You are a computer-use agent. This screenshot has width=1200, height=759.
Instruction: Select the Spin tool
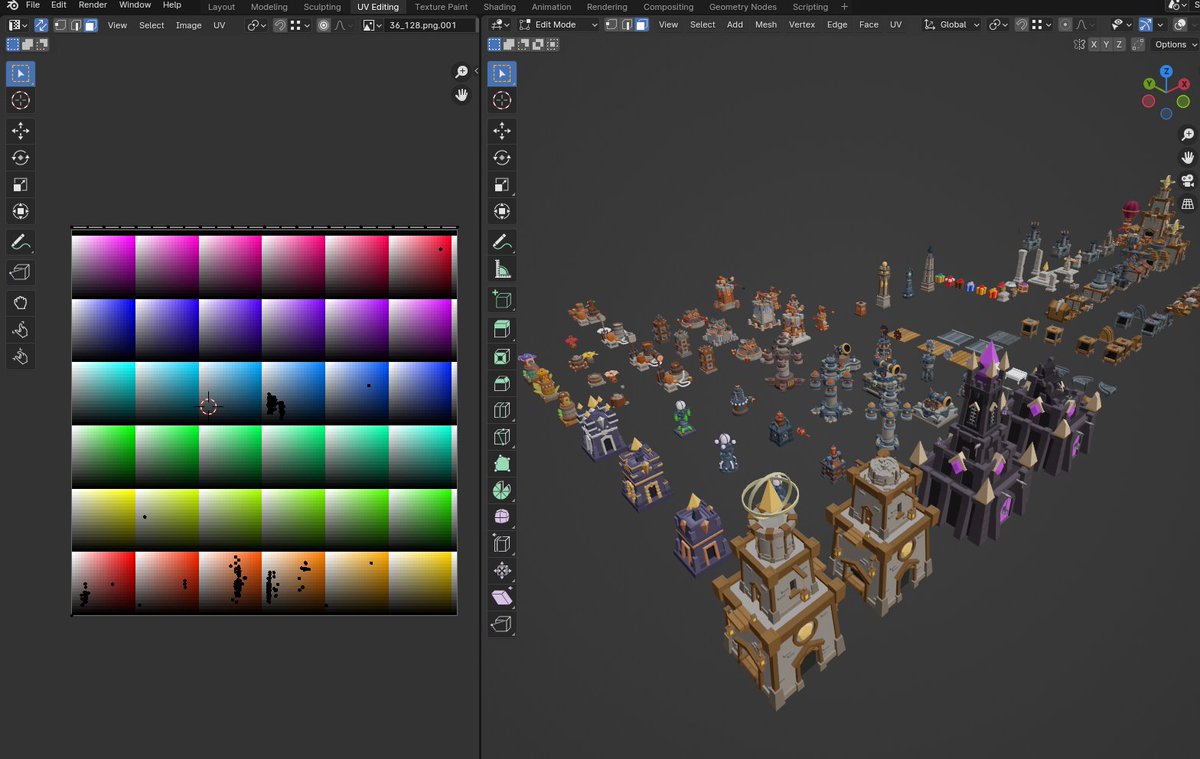coord(502,490)
